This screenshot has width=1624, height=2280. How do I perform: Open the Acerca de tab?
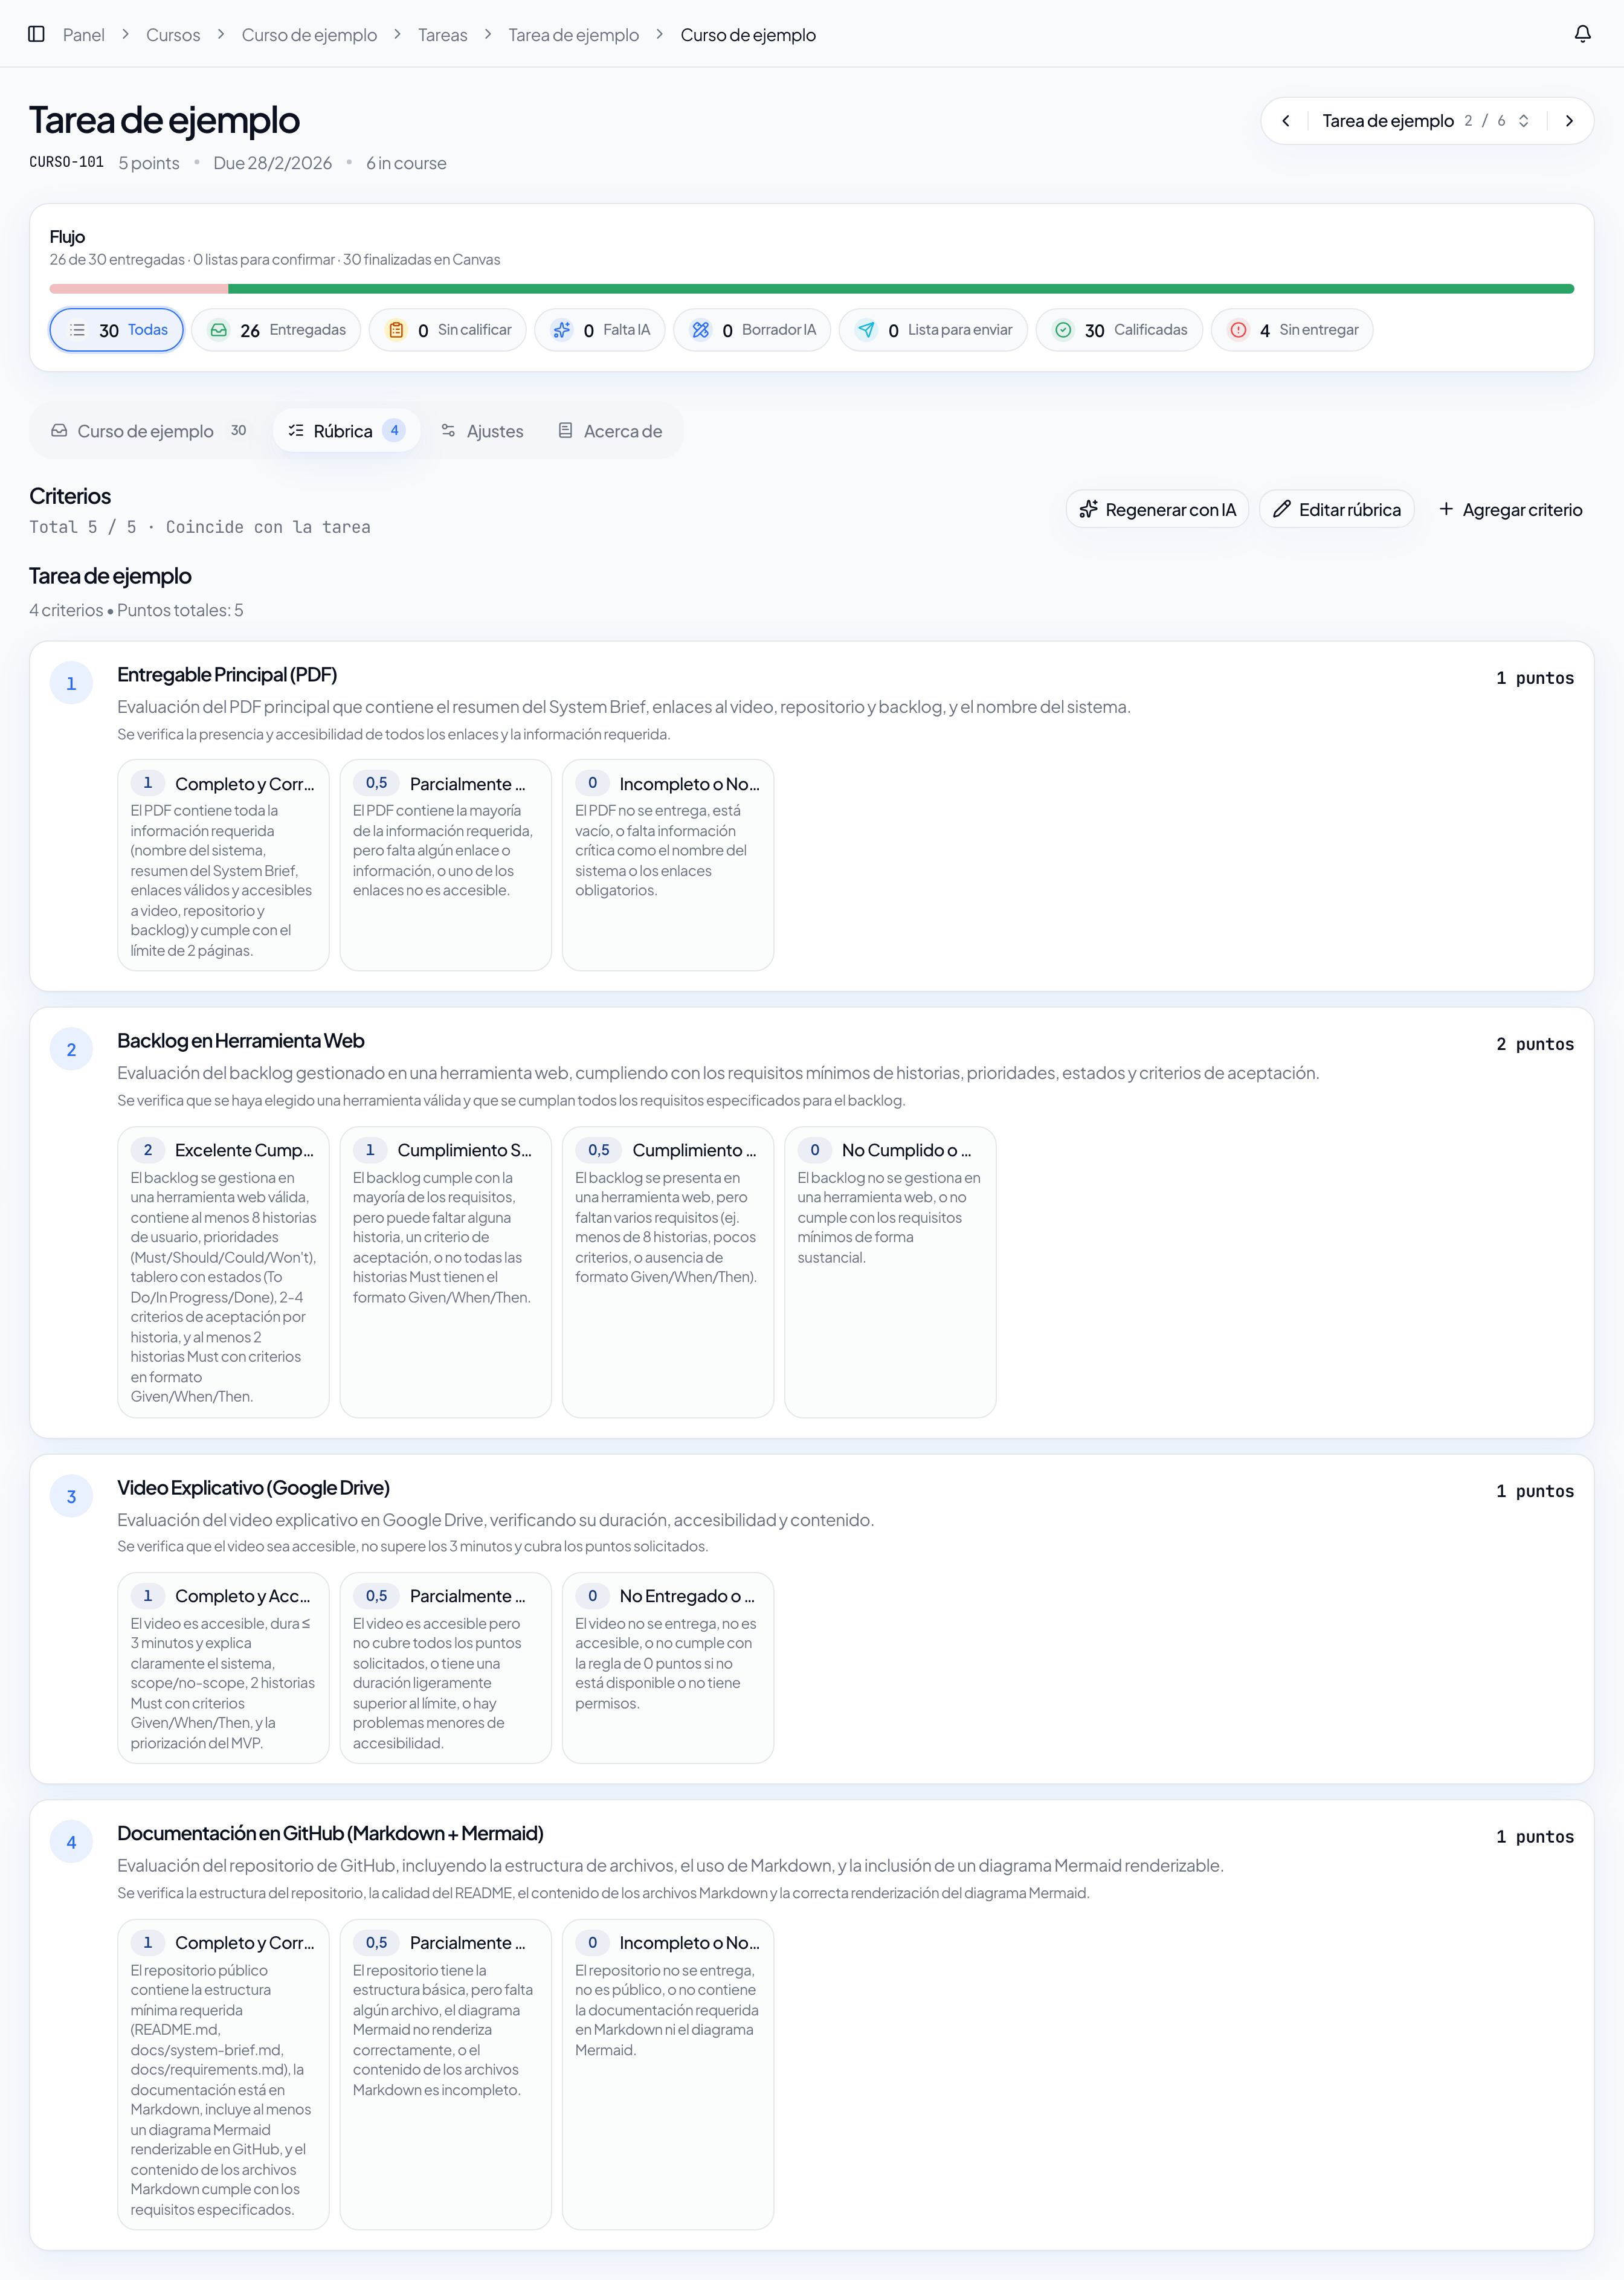tap(610, 431)
